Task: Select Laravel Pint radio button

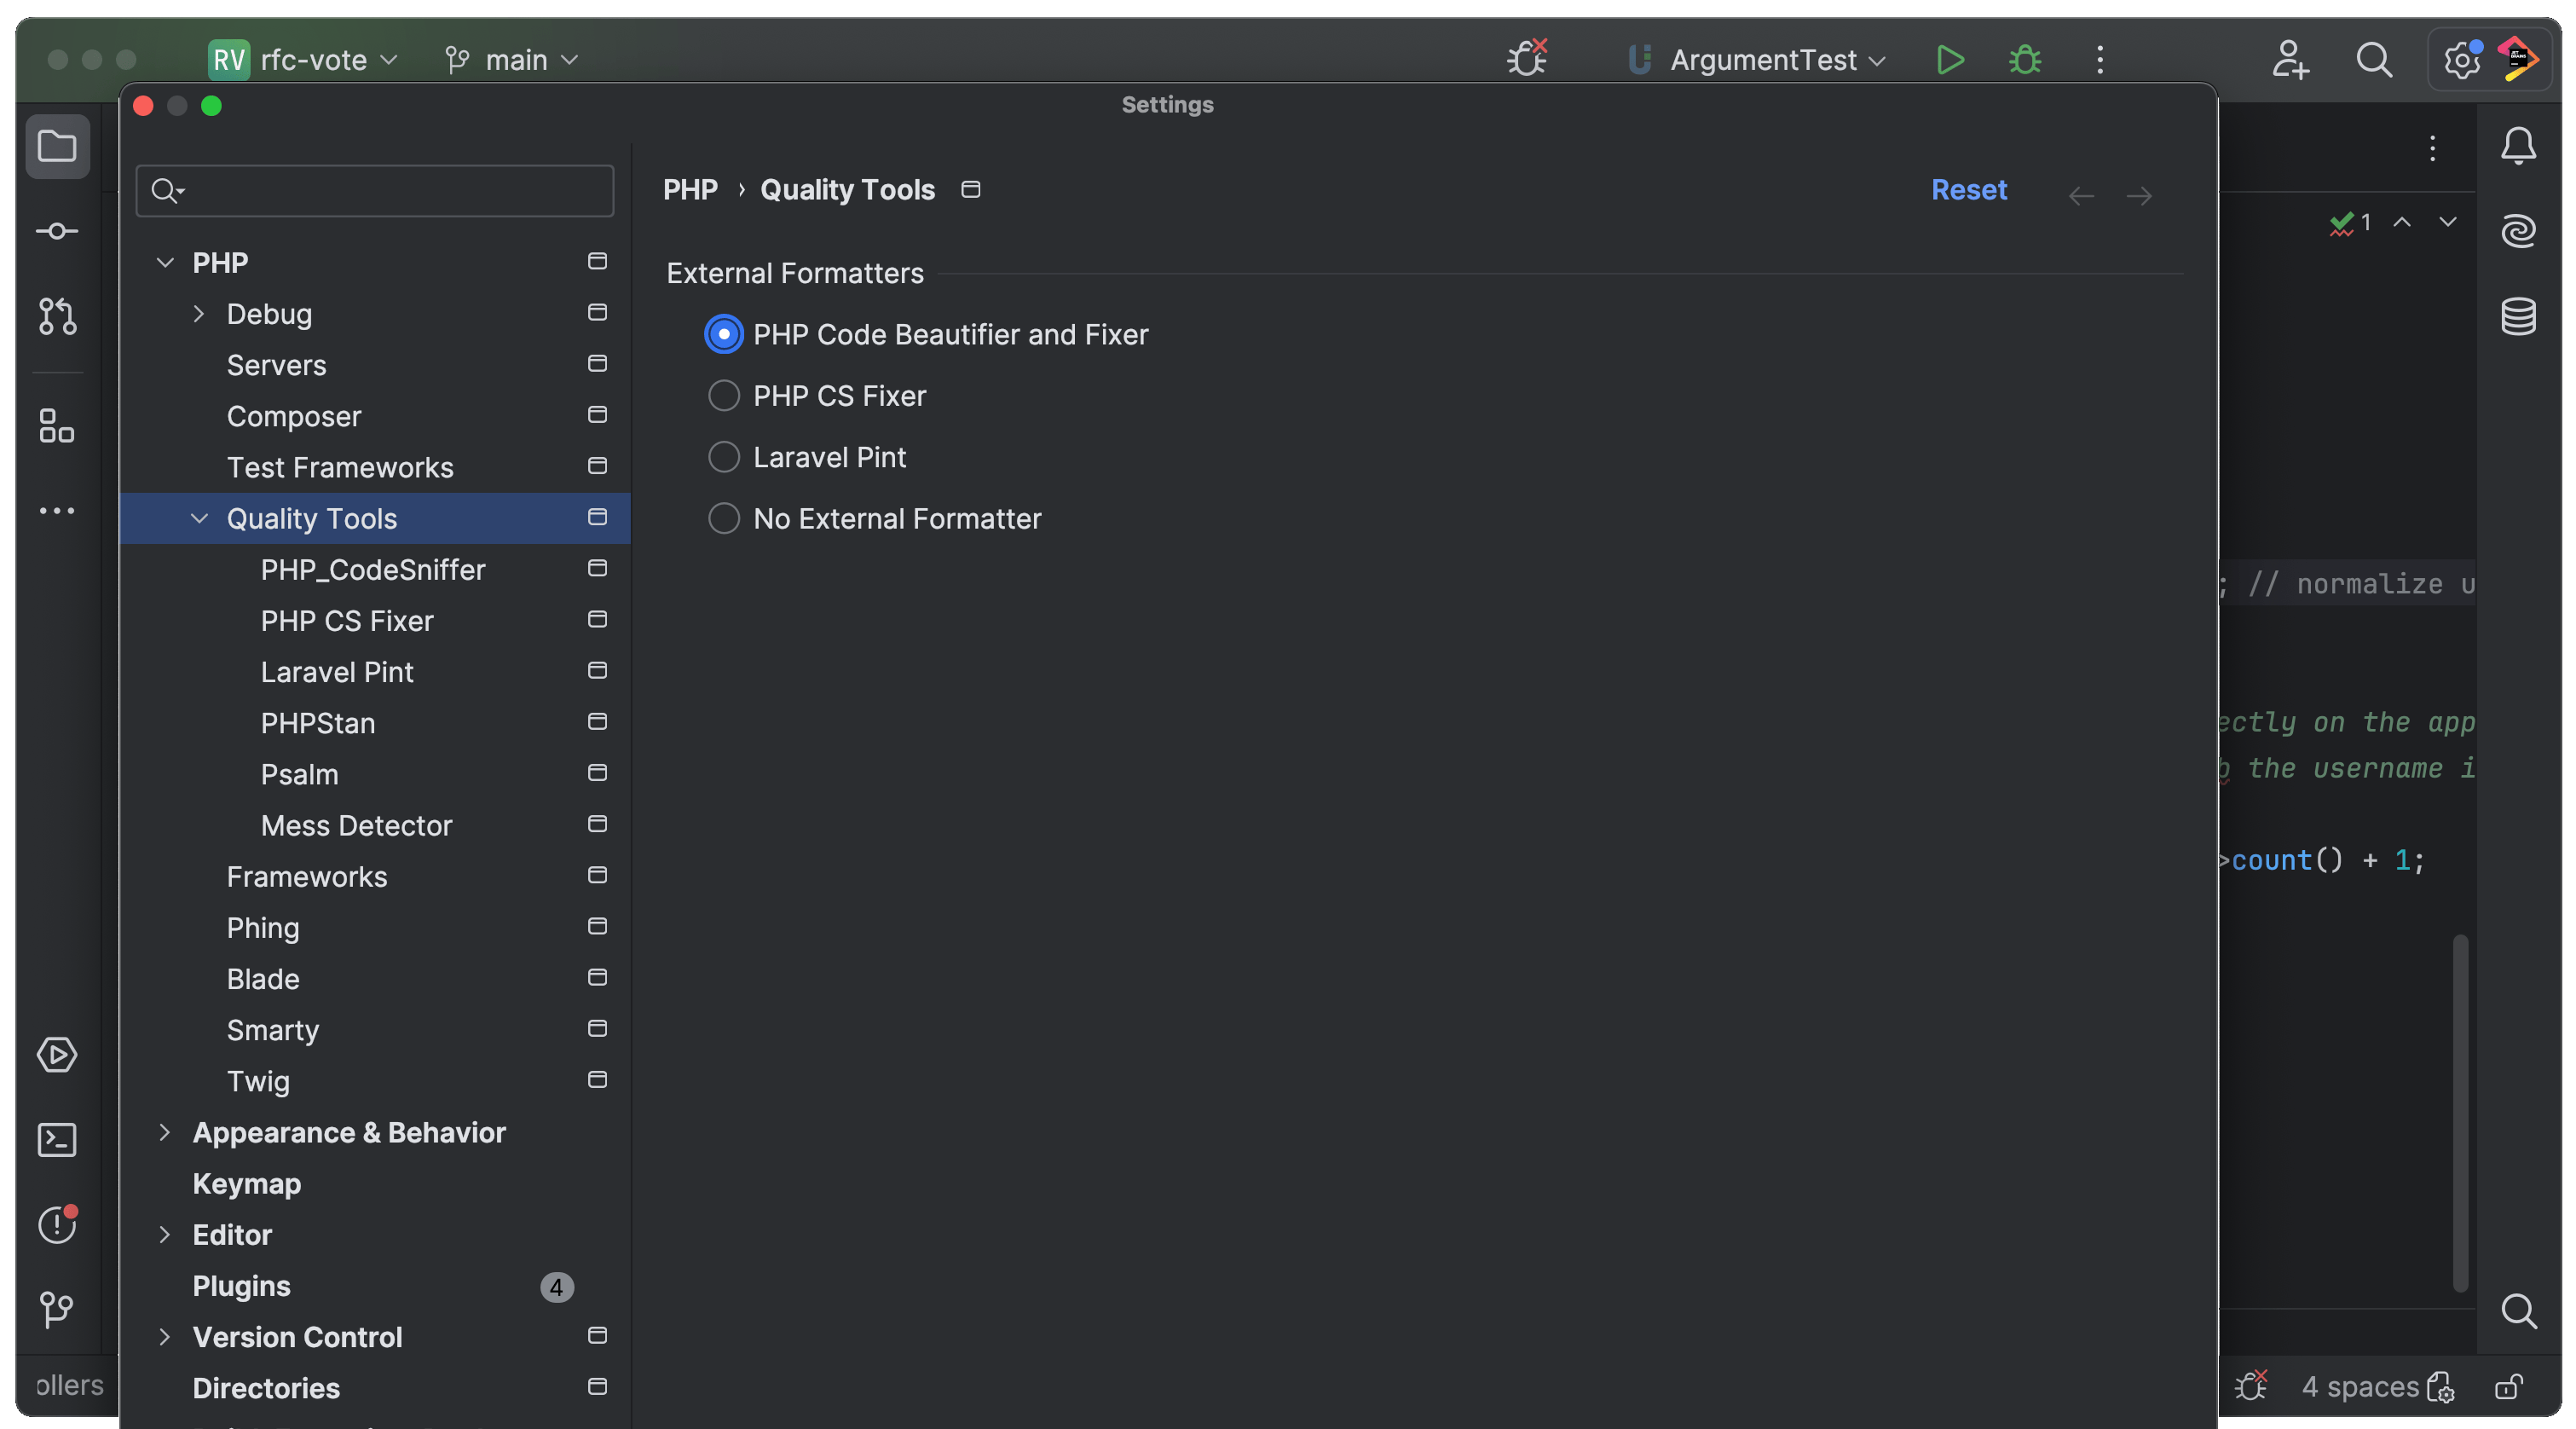Action: pos(724,457)
